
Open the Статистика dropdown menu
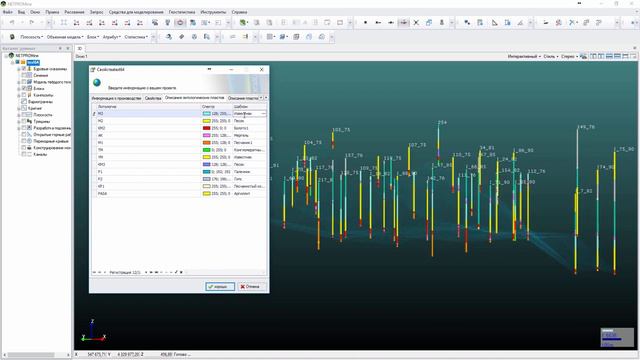coord(136,37)
